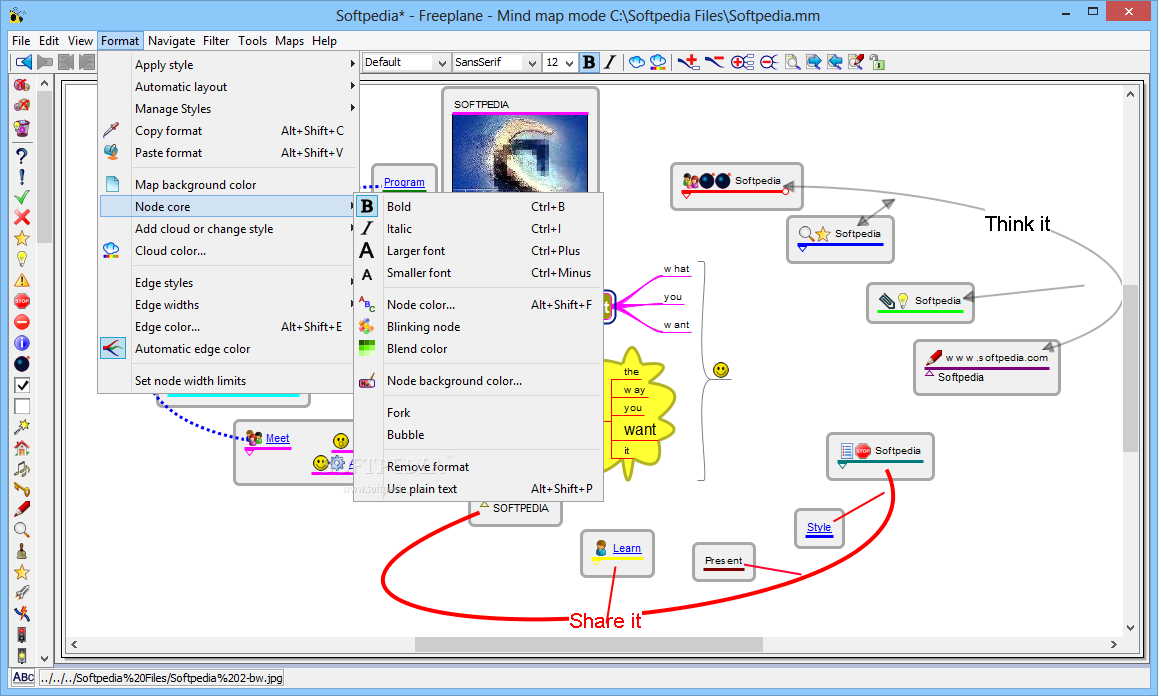
Task: Add the music notes icon to node
Action: [22, 468]
